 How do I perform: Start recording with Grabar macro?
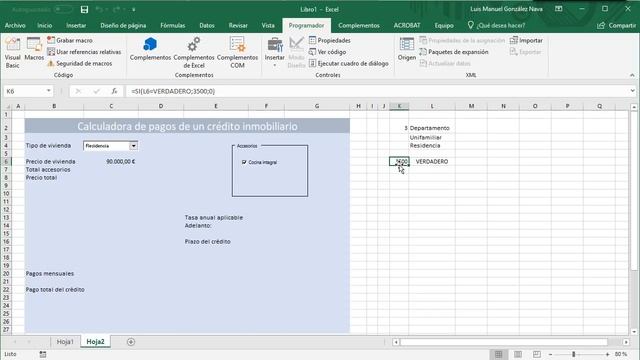click(x=70, y=40)
